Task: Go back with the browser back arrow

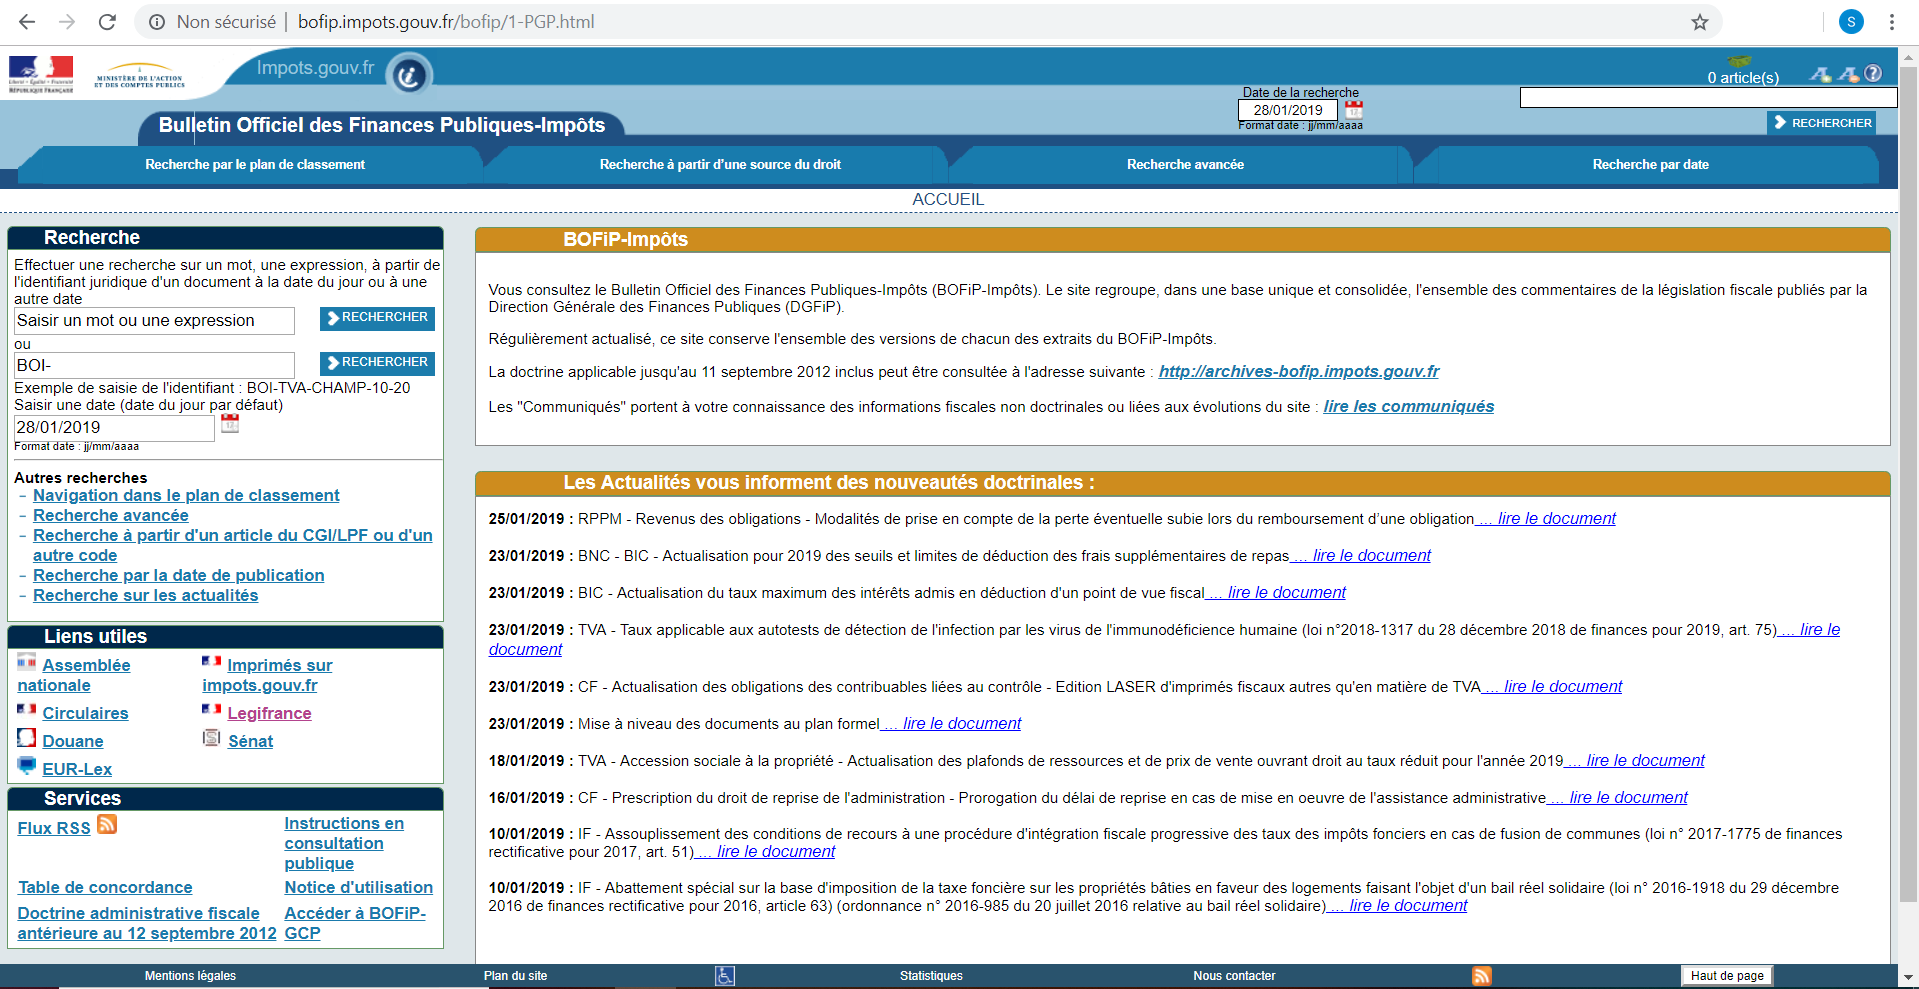Action: (27, 22)
